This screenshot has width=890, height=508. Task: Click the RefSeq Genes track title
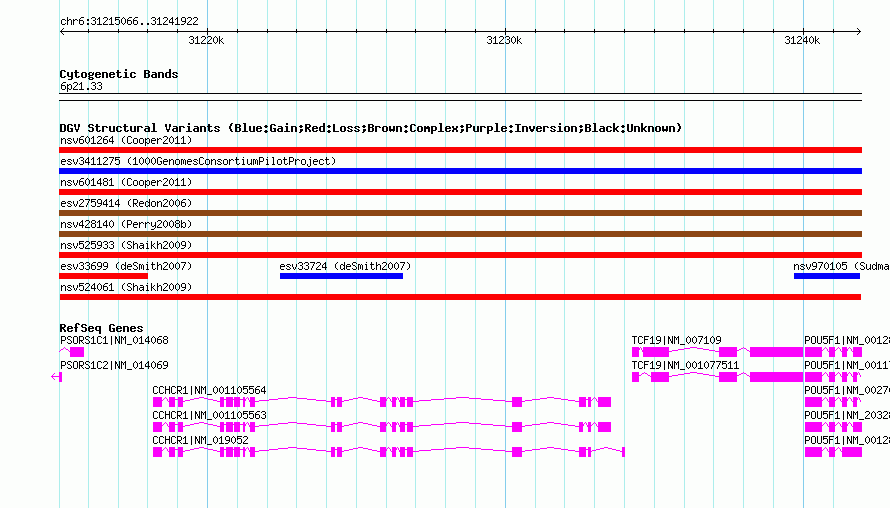pos(101,328)
